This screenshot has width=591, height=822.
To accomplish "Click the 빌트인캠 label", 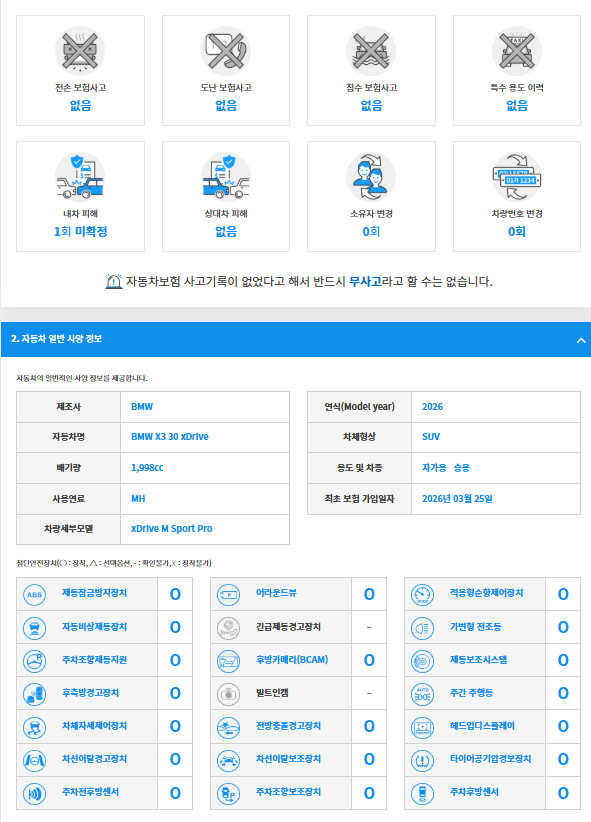I will (x=272, y=693).
